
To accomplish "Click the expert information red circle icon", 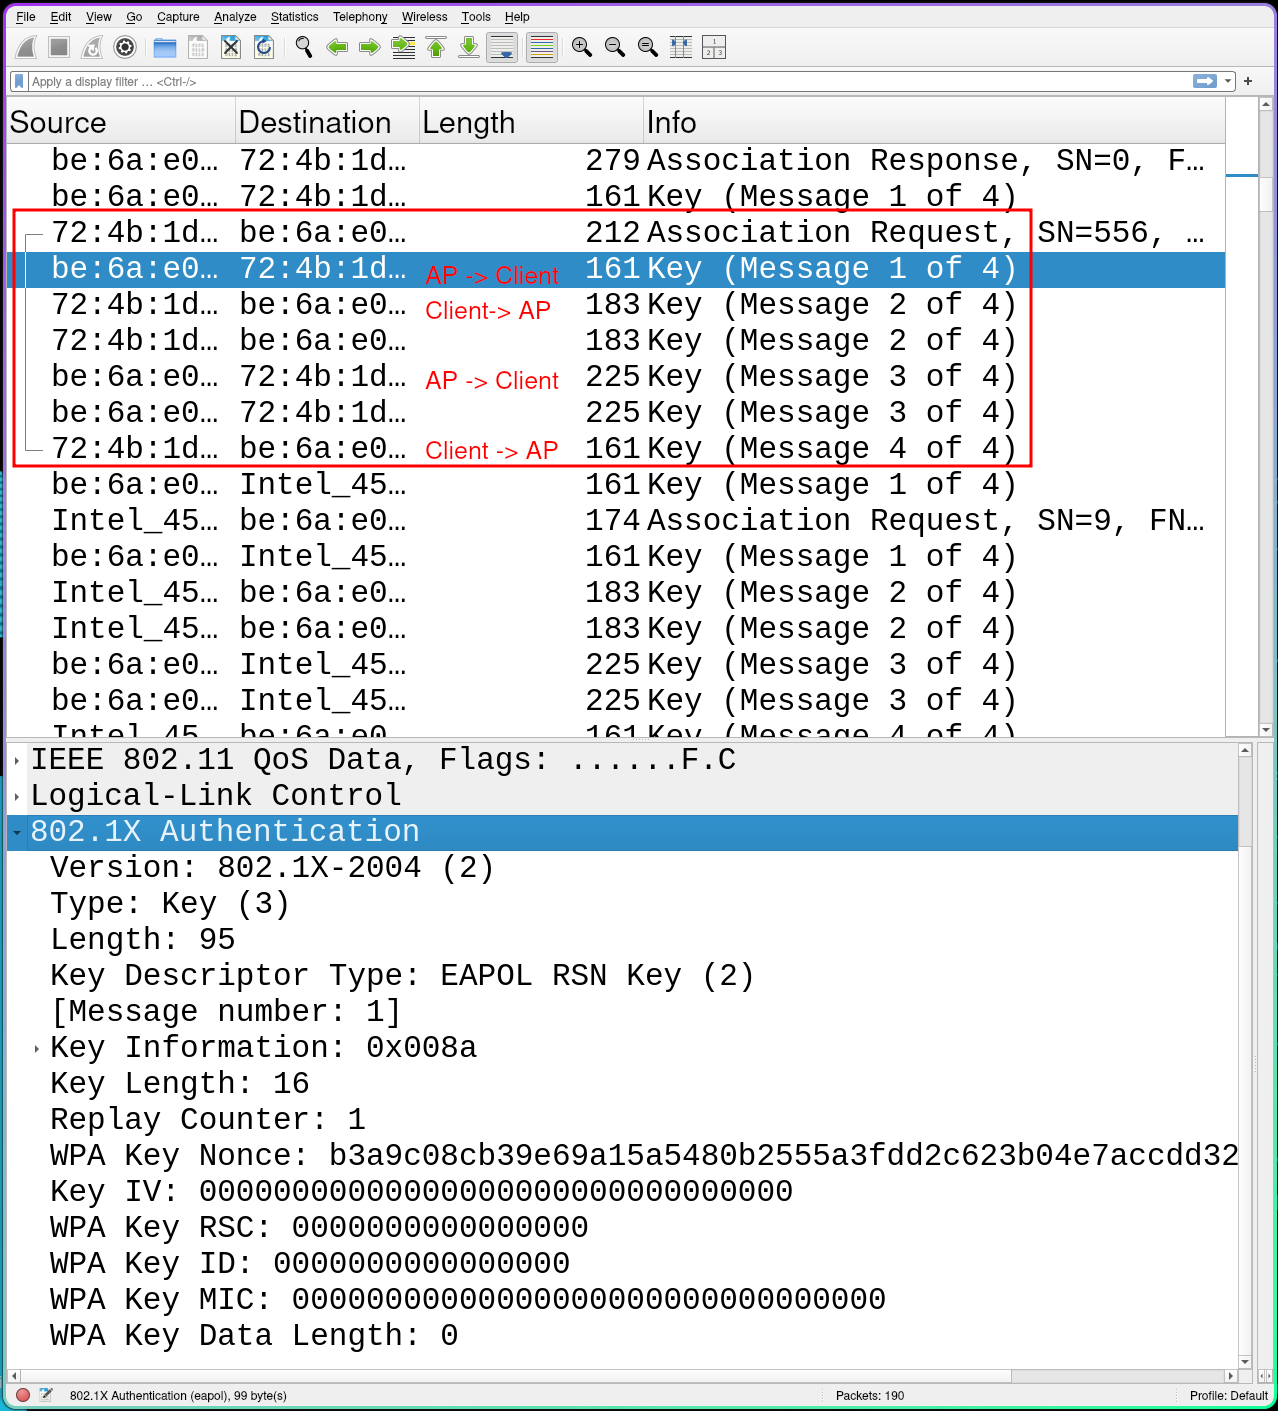I will (23, 1395).
